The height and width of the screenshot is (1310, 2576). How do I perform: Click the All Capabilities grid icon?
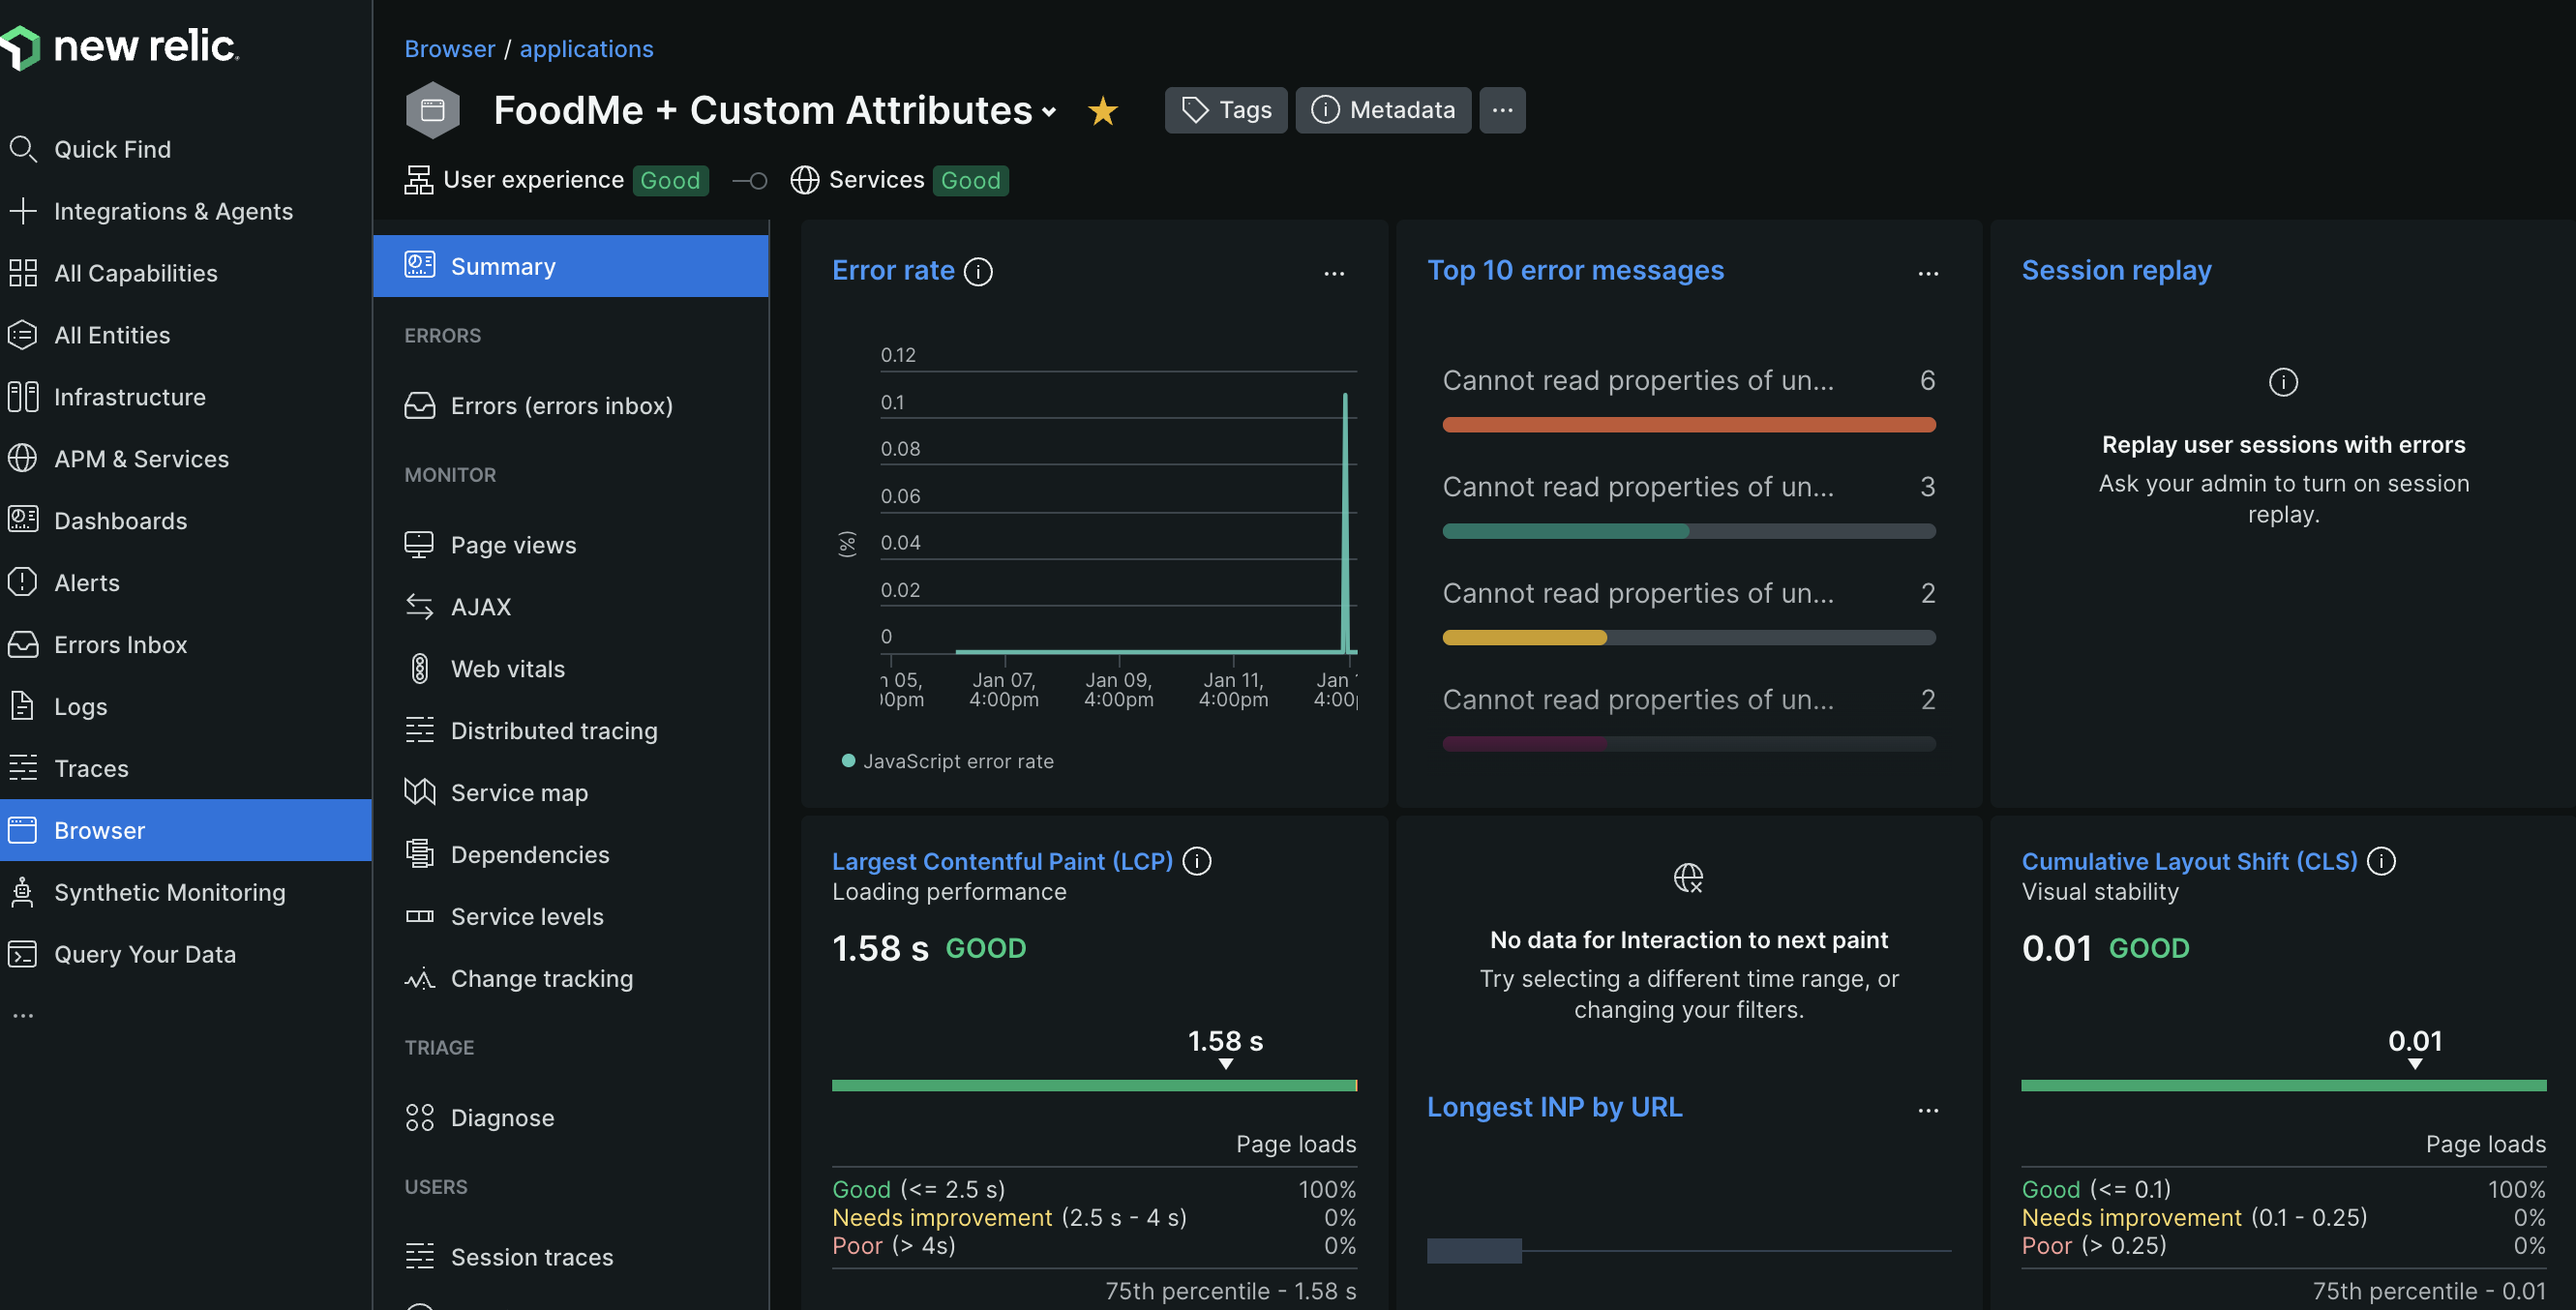[x=23, y=273]
